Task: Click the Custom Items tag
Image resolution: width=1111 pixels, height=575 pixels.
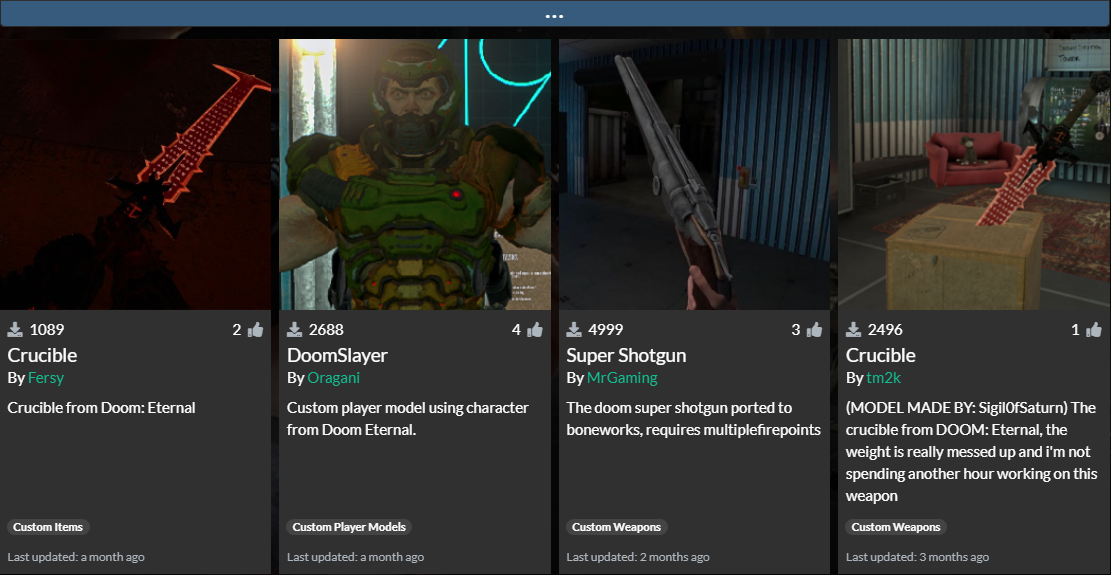Action: pos(48,527)
